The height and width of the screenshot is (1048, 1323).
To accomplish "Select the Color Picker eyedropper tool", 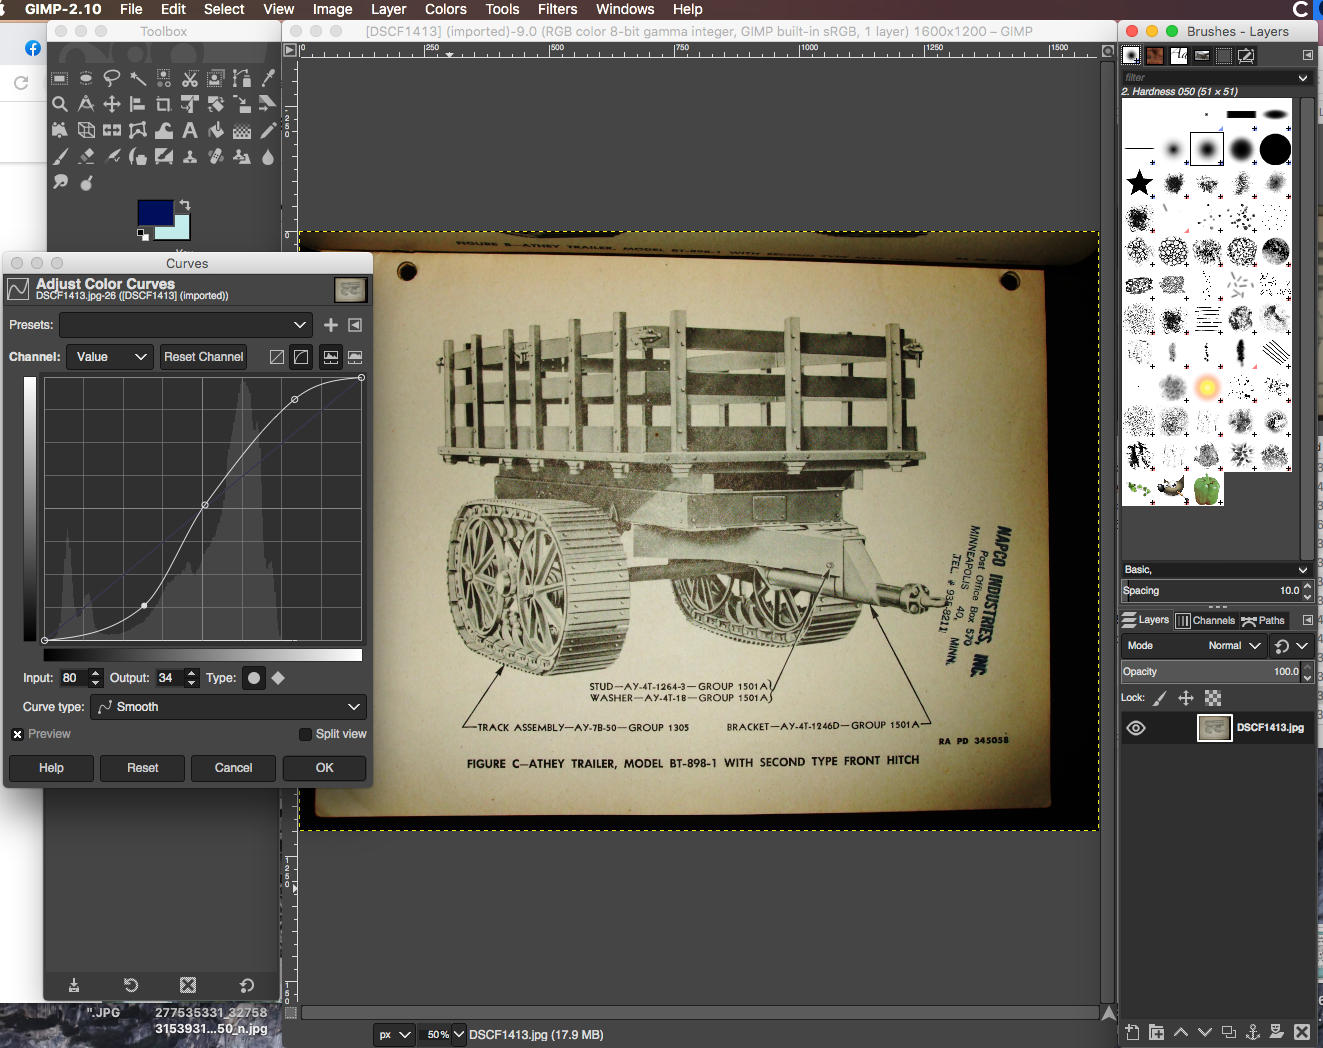I will (x=268, y=78).
